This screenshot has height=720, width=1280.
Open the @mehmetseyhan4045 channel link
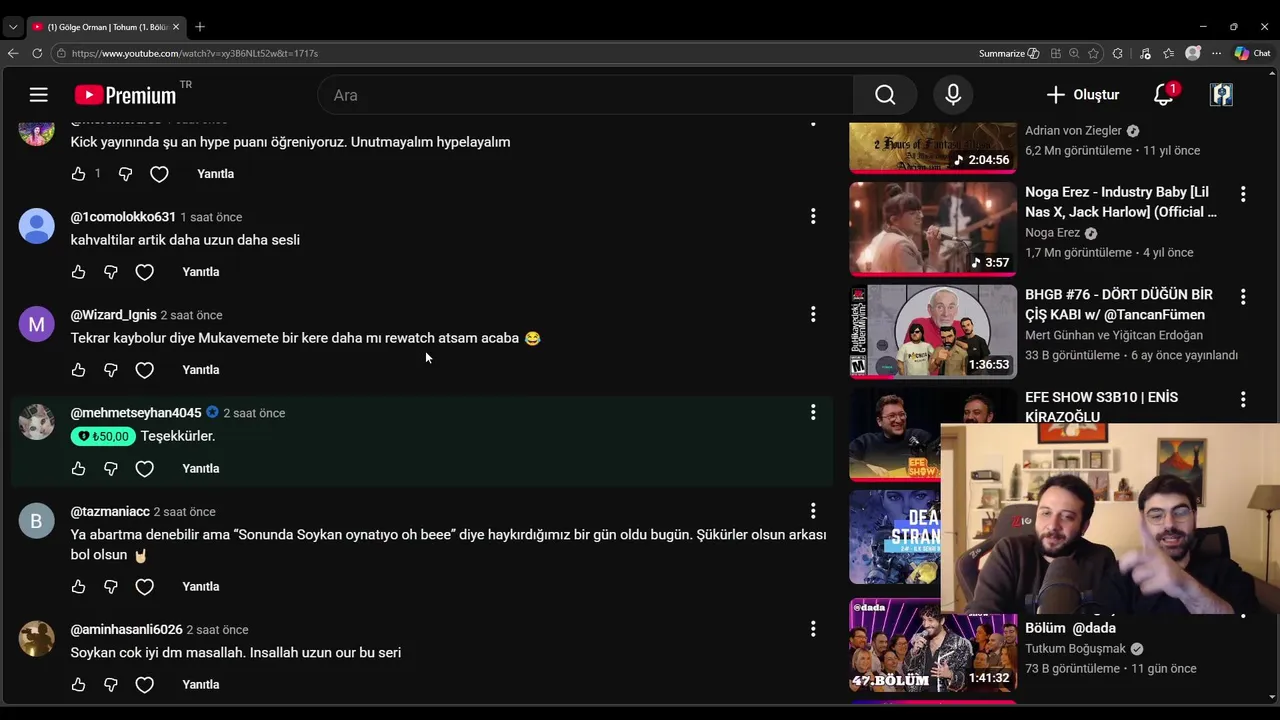(x=136, y=413)
